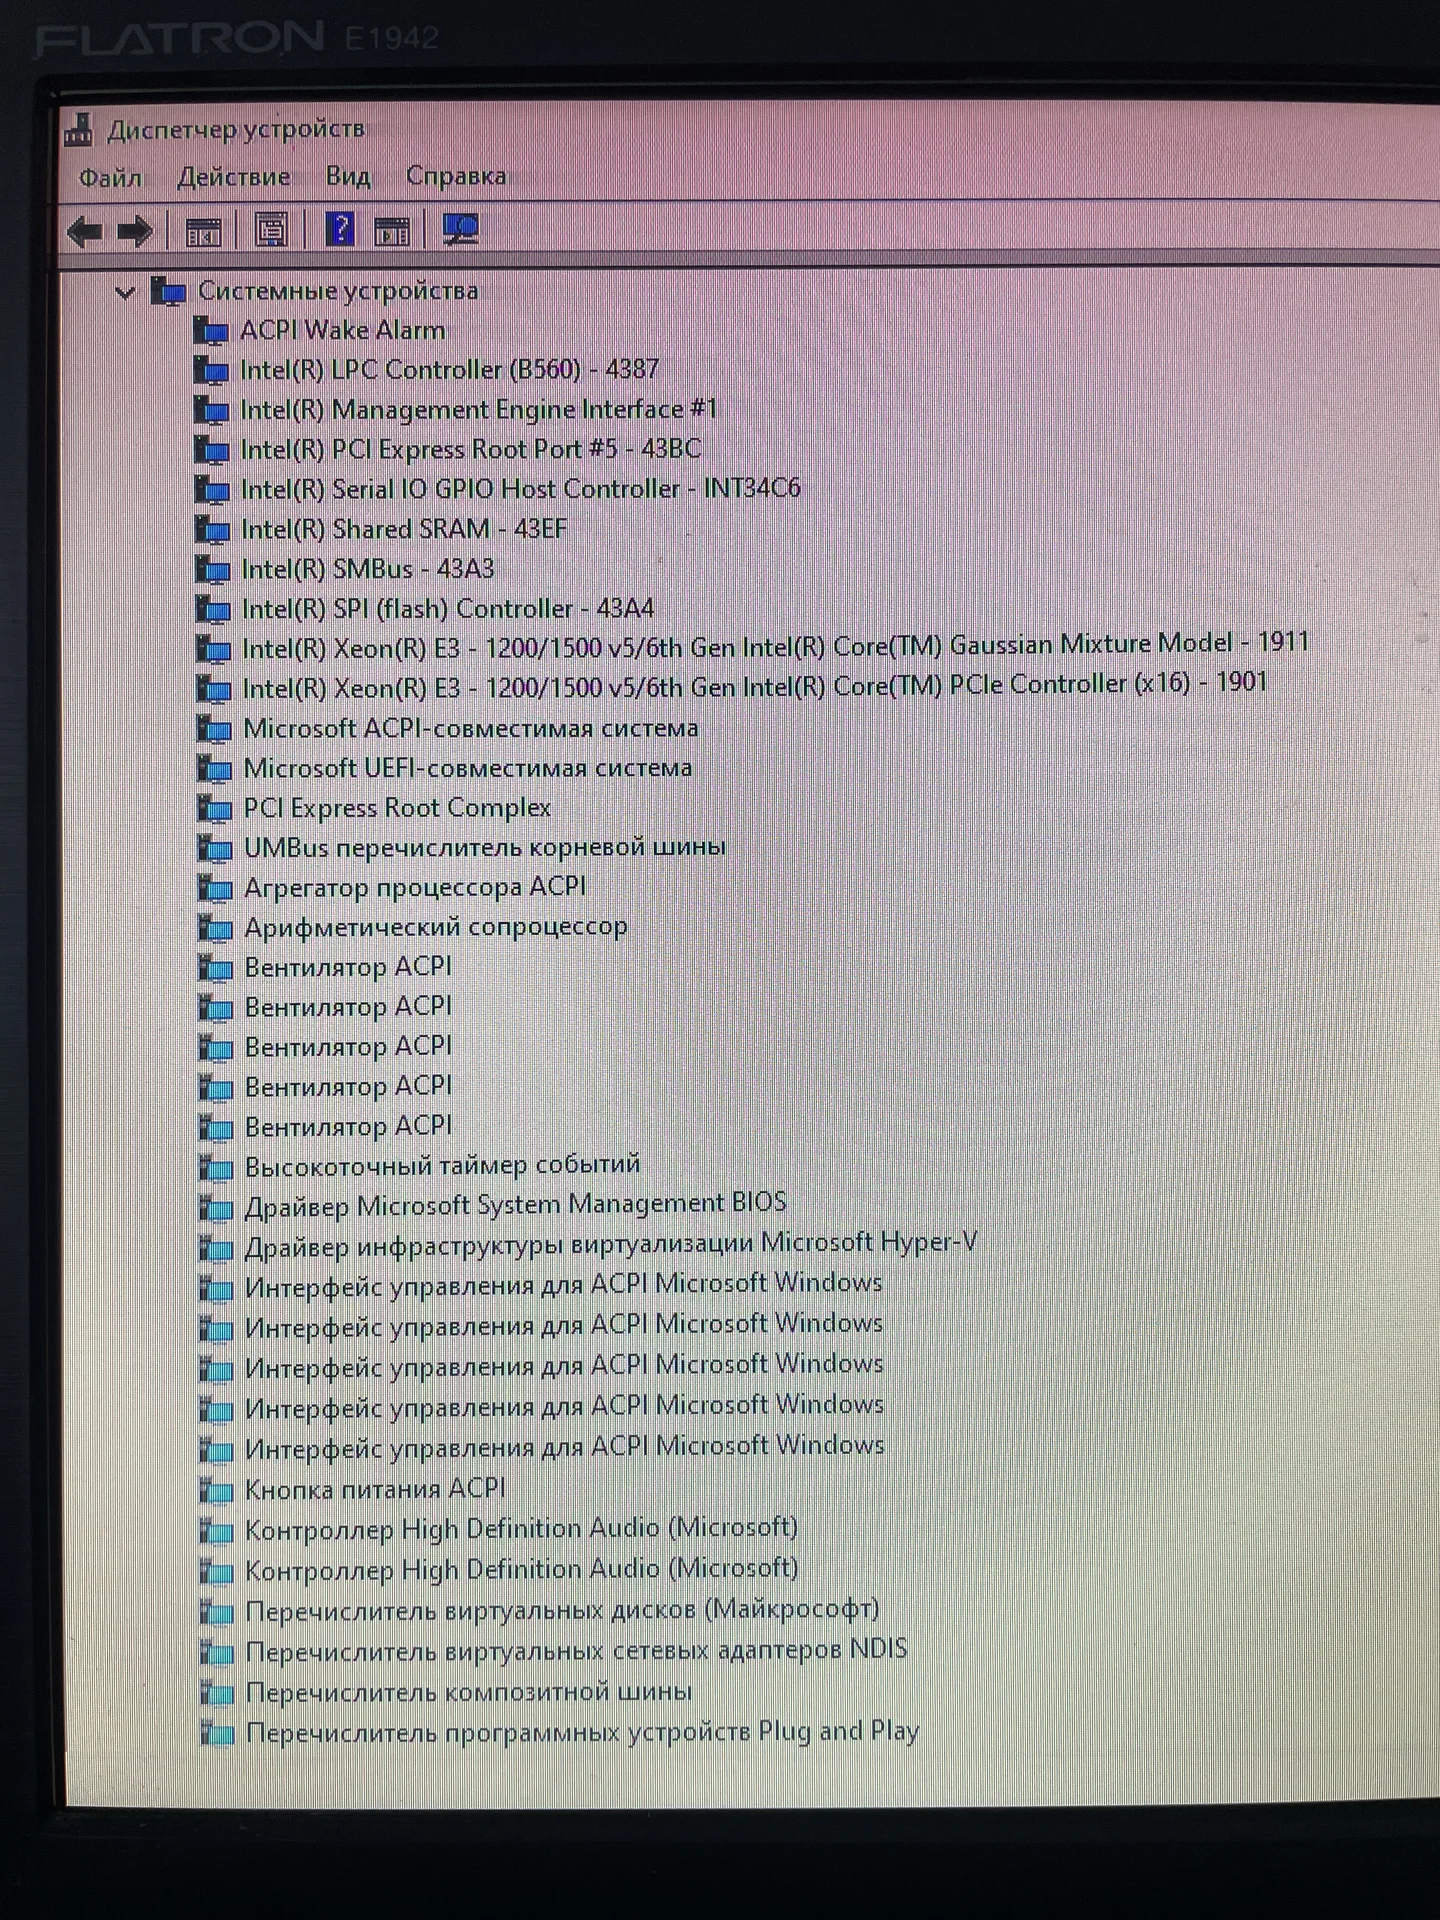Select the Системные устройства category label
1440x1920 pixels.
[x=338, y=291]
